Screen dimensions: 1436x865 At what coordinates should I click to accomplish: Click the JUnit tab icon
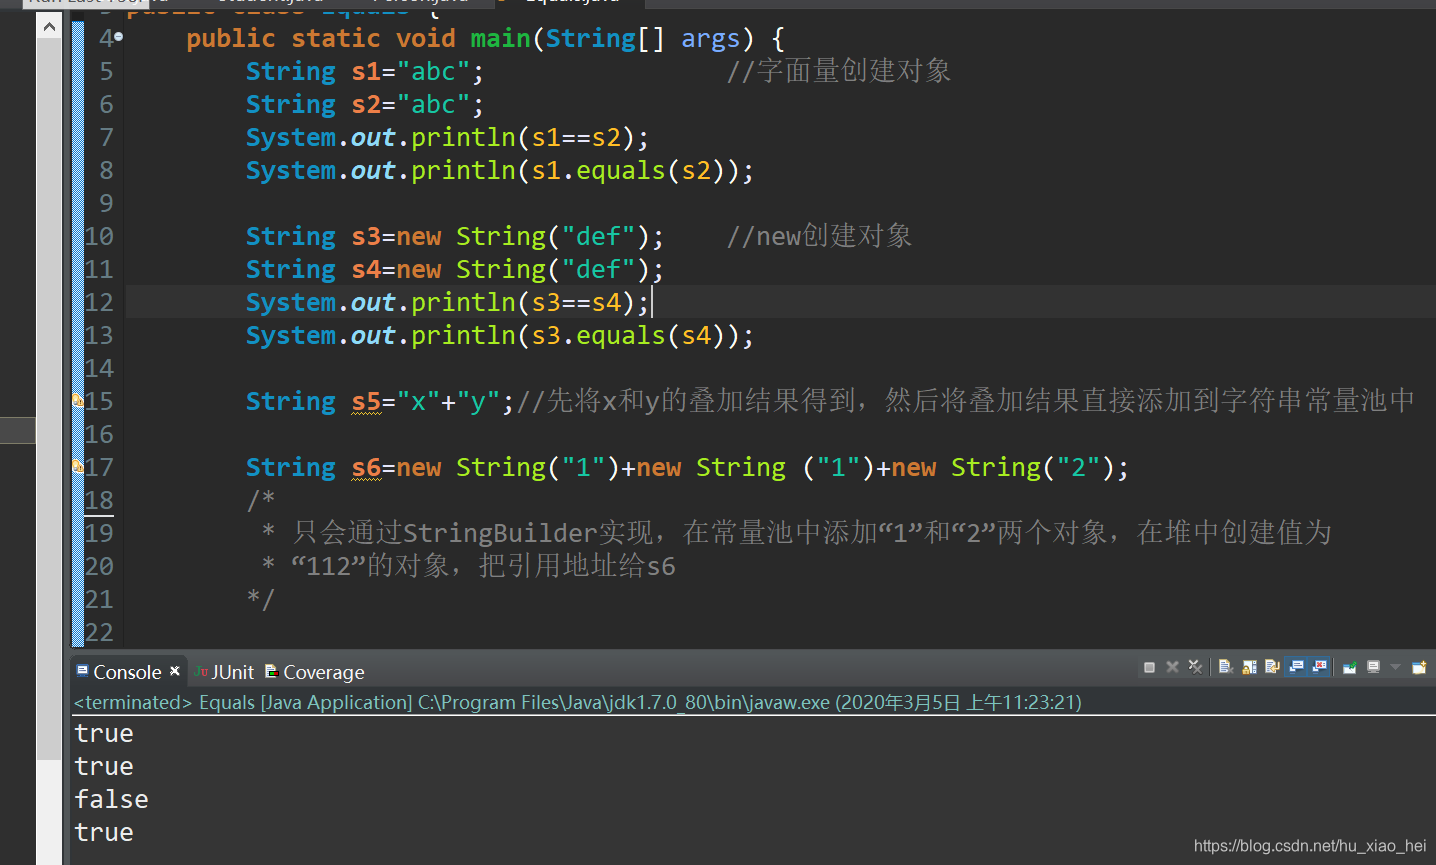tap(201, 671)
